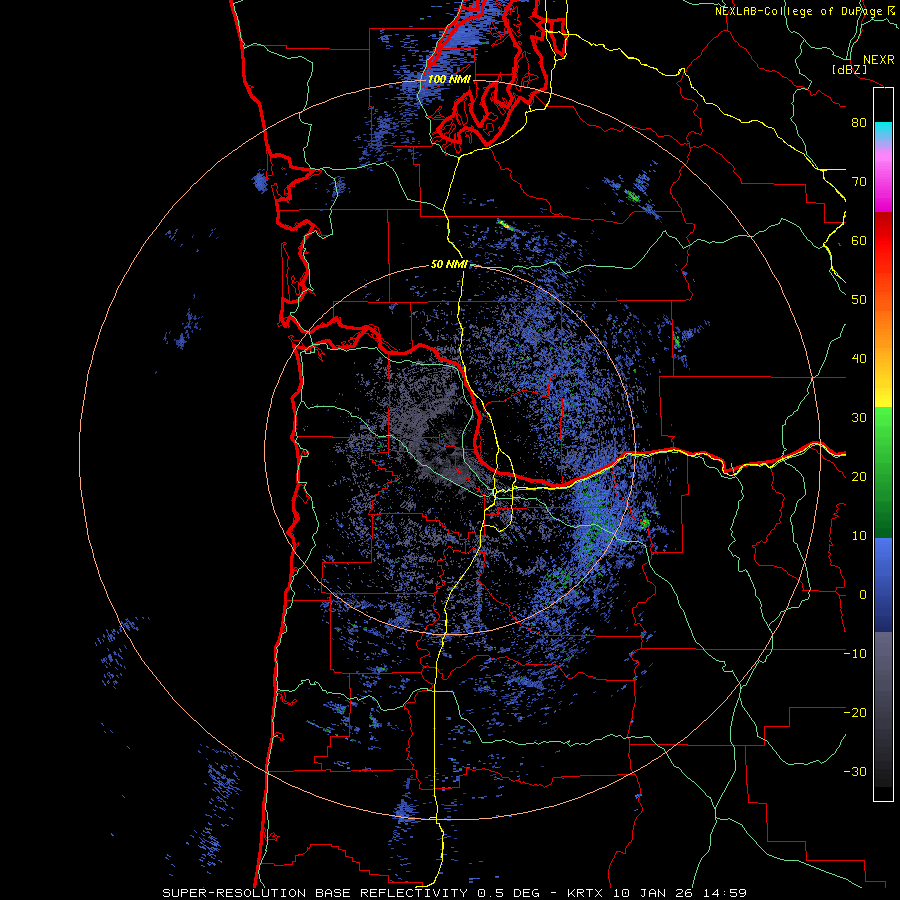Click the KRTX station identifier in caption
The width and height of the screenshot is (900, 900).
pyautogui.click(x=587, y=893)
